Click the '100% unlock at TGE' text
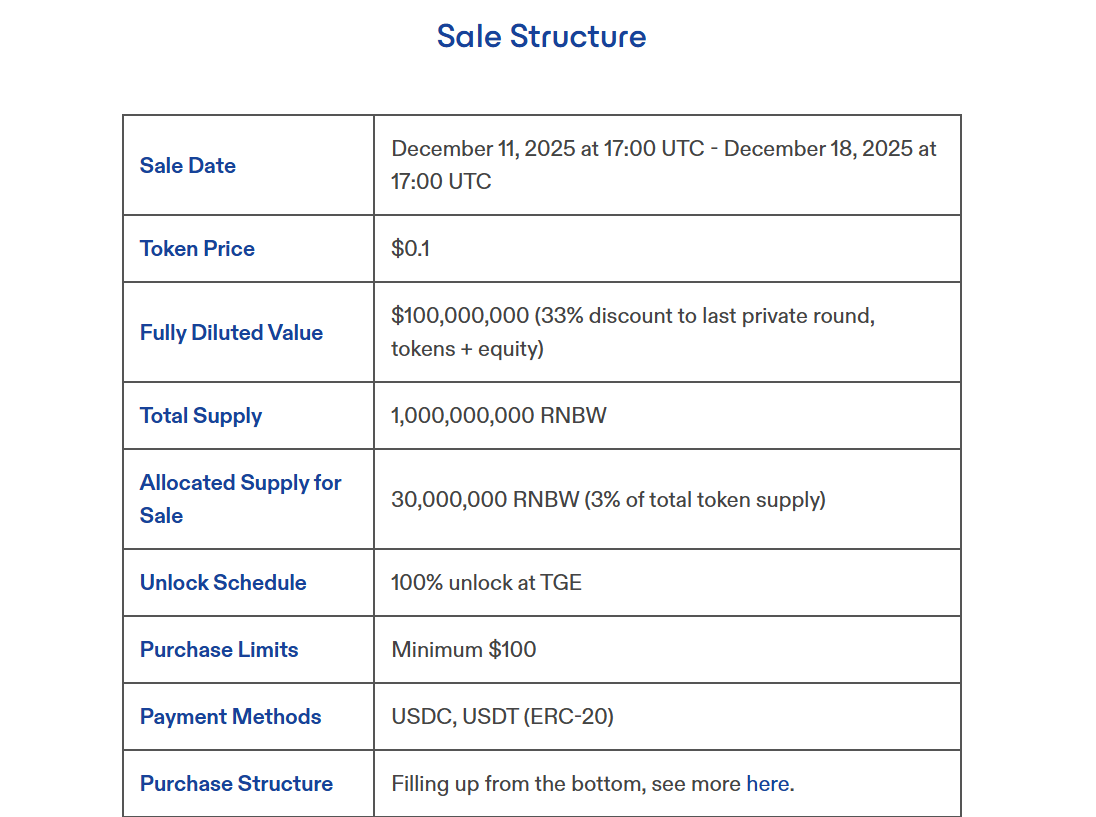 486,583
